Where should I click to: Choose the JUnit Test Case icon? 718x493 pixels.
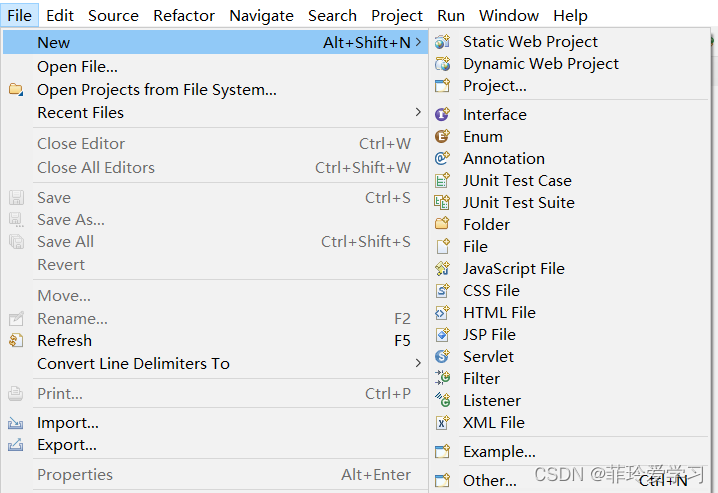442,180
